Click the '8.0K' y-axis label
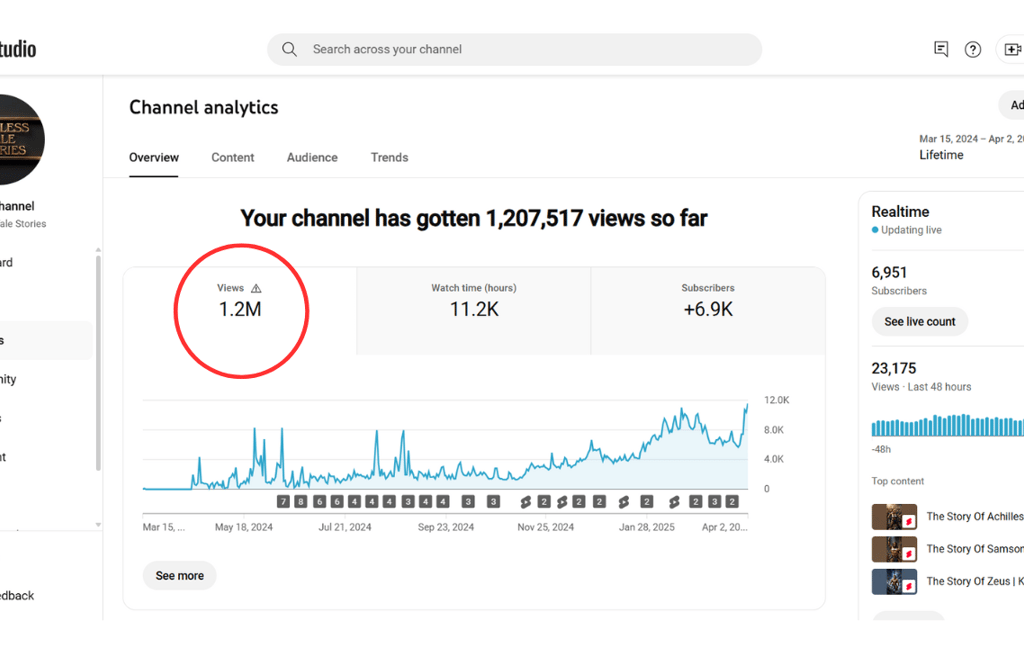 click(774, 430)
